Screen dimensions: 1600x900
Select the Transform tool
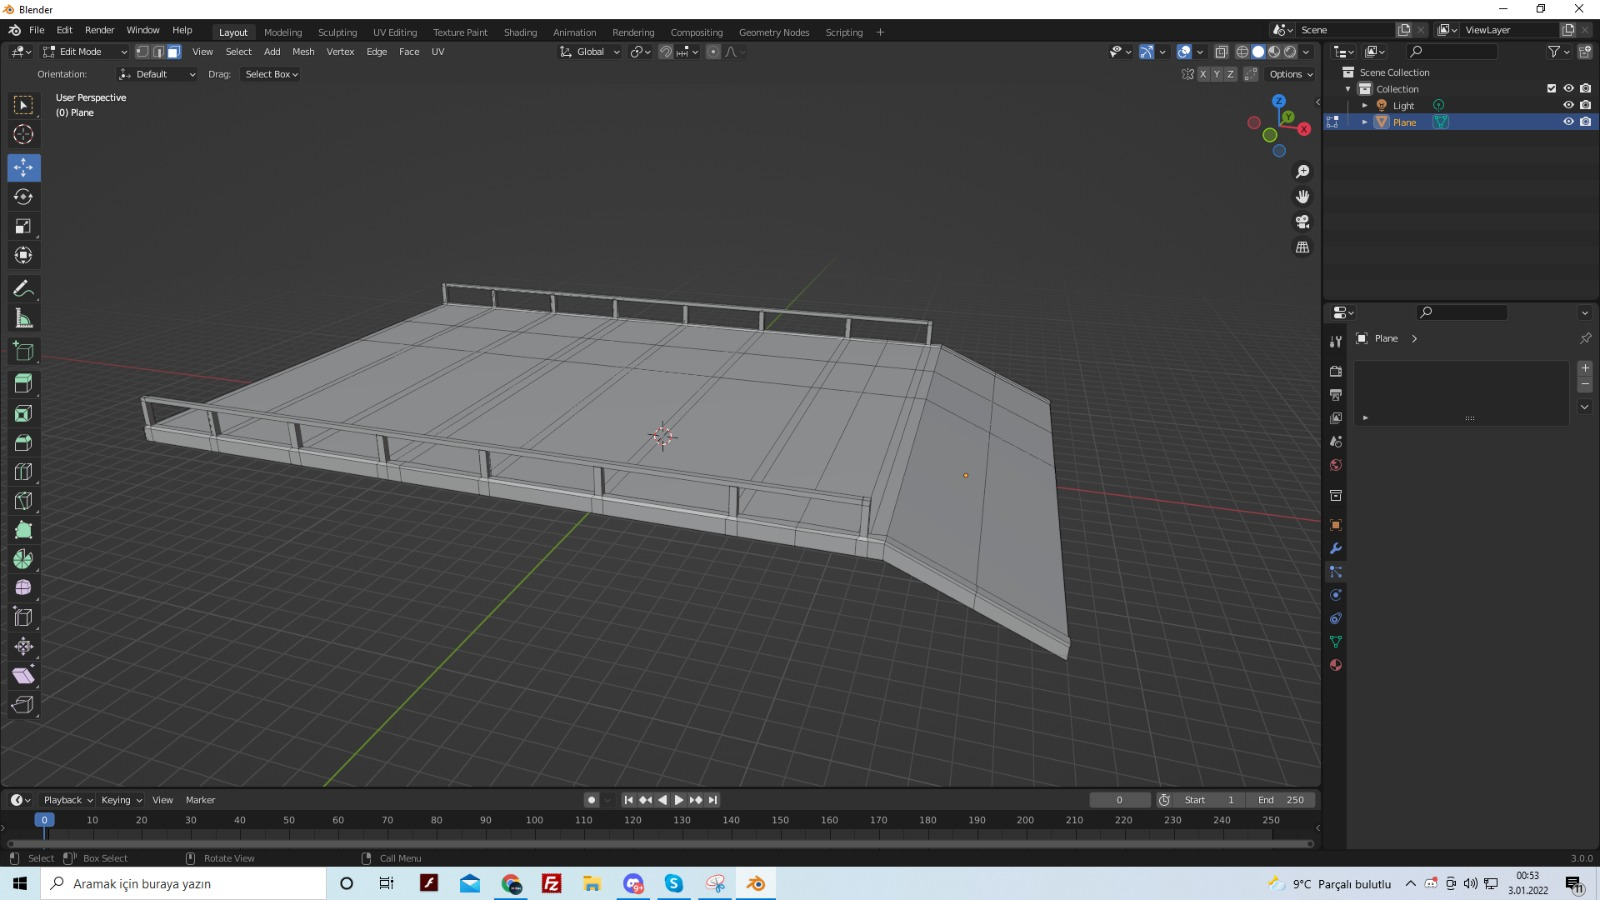pyautogui.click(x=23, y=255)
